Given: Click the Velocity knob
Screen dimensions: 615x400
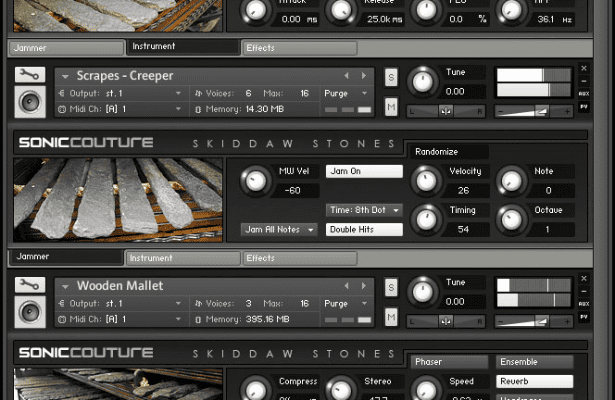Looking at the screenshot, I should [428, 180].
